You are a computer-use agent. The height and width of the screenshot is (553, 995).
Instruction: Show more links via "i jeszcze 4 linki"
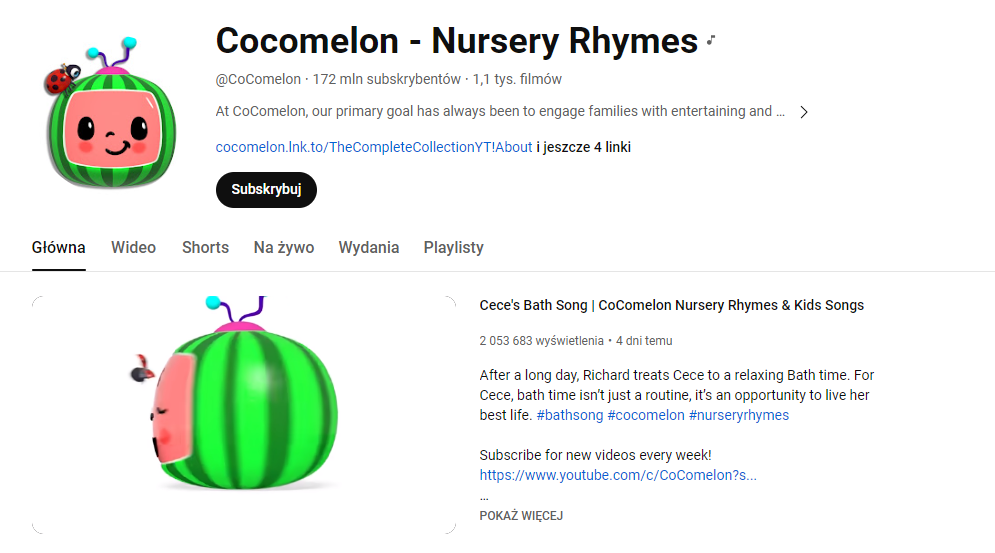tap(584, 147)
